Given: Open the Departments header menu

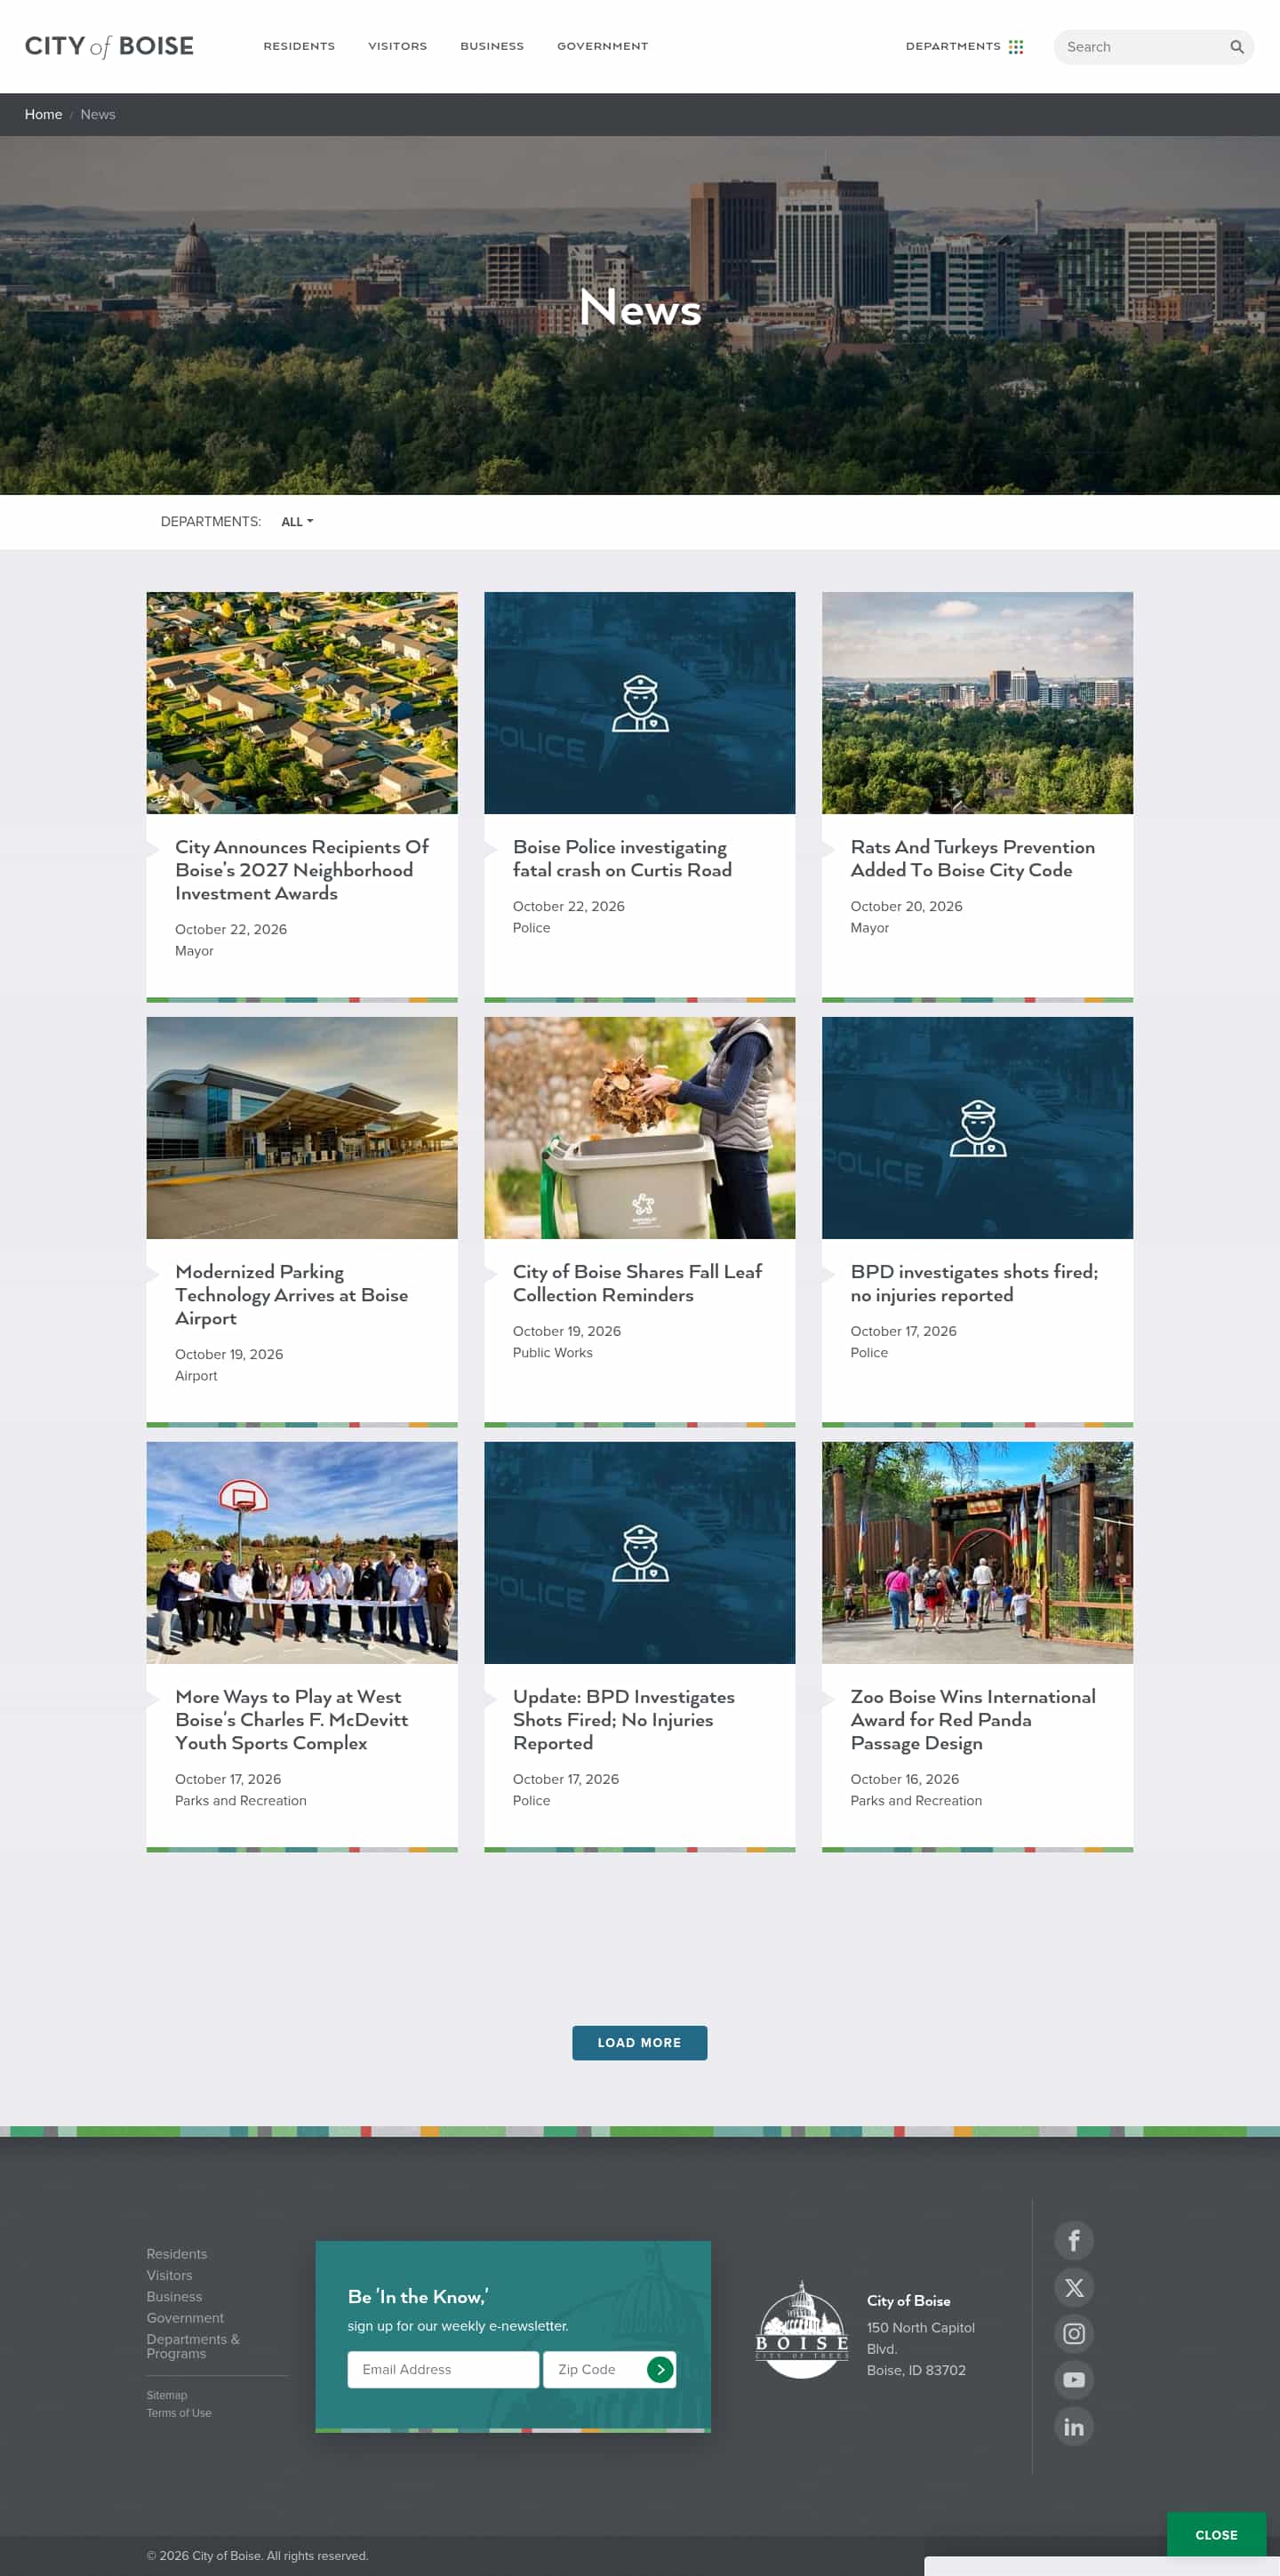Looking at the screenshot, I should pos(953,46).
